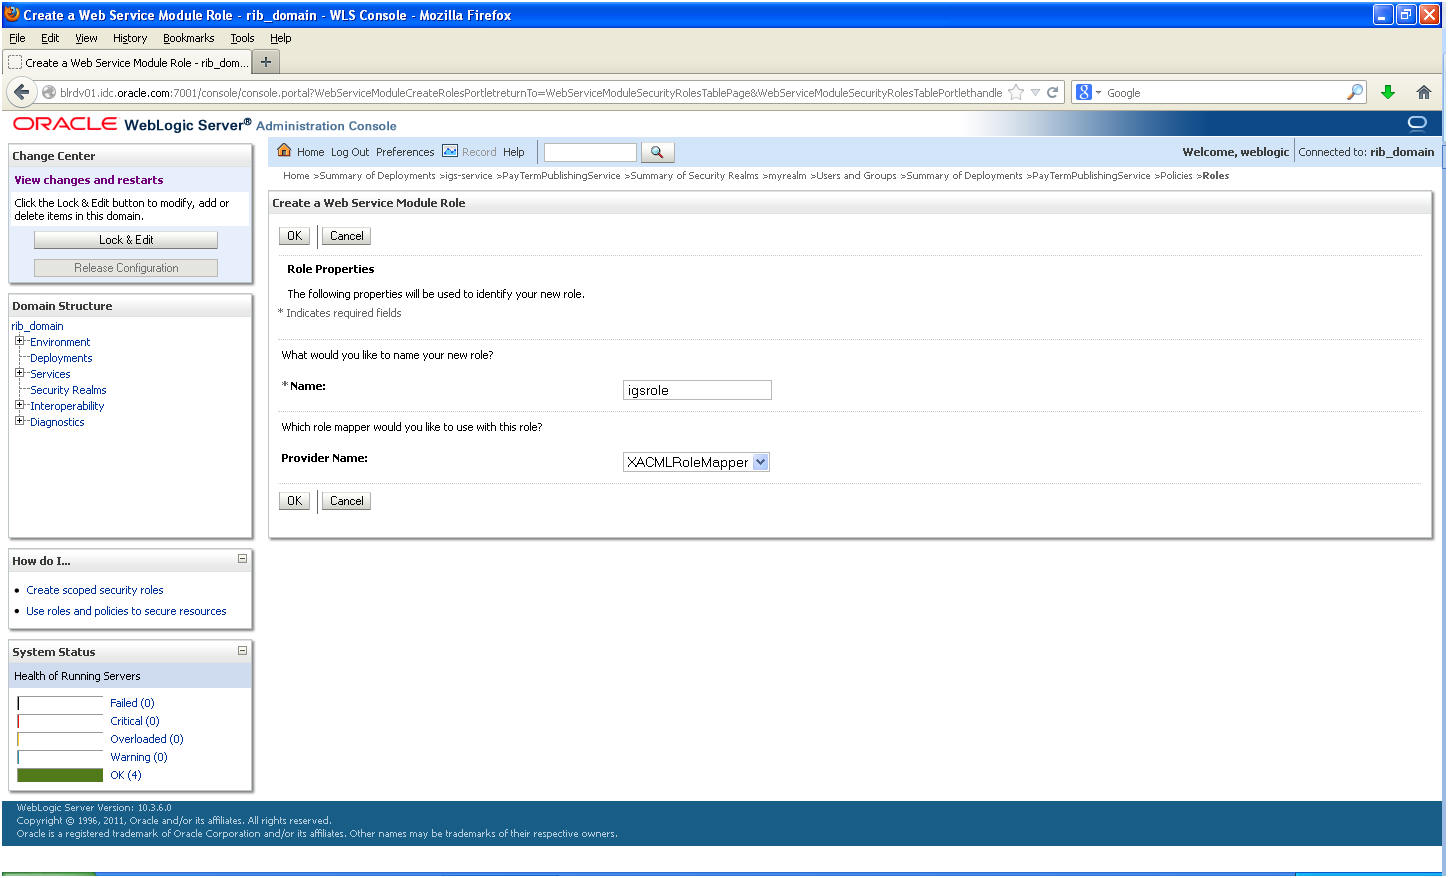Click Warning (0) status link
This screenshot has height=878, width=1448.
[139, 757]
